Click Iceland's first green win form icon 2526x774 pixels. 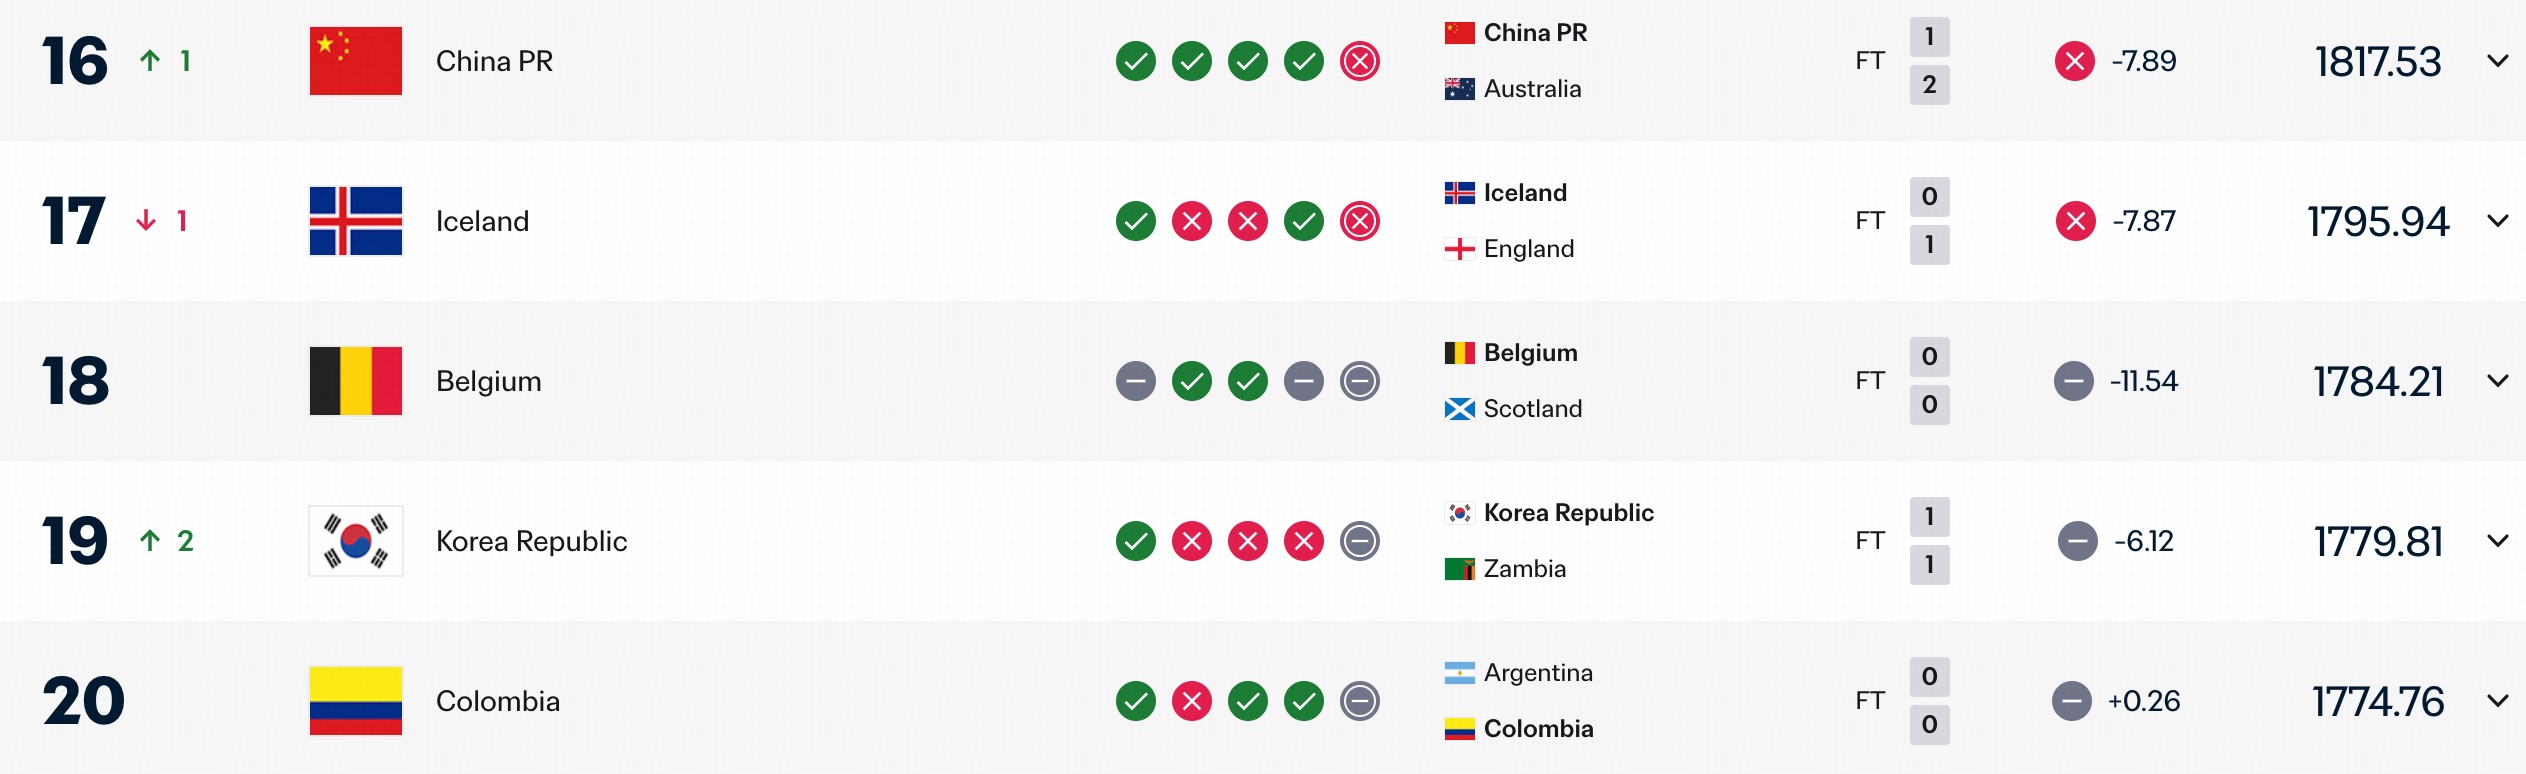point(1135,221)
